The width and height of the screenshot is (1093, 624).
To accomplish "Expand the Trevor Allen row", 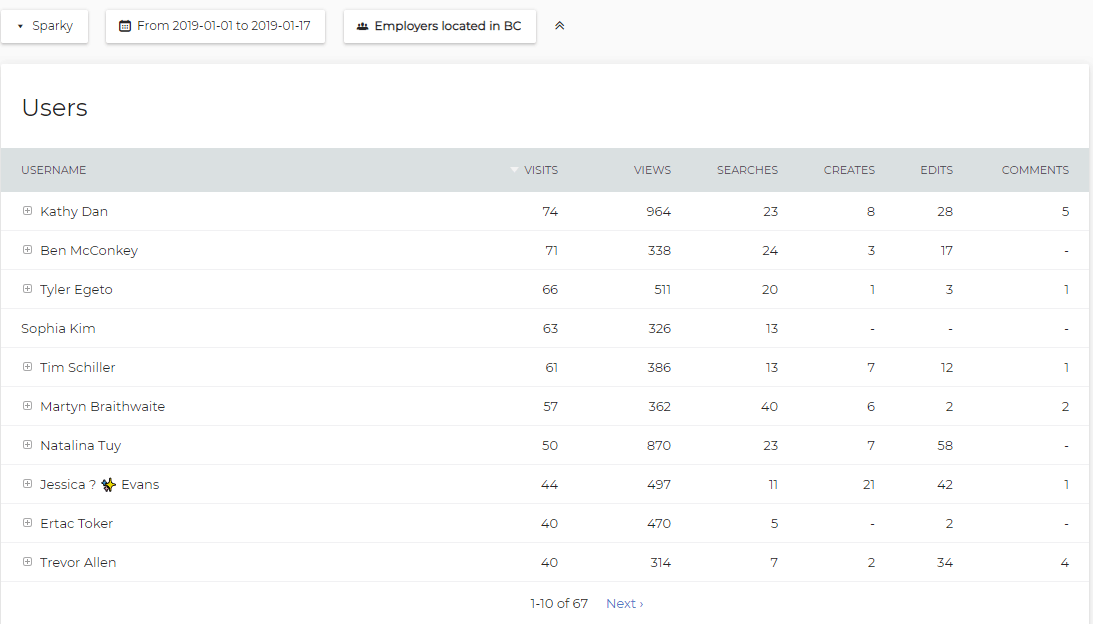I will (x=27, y=562).
